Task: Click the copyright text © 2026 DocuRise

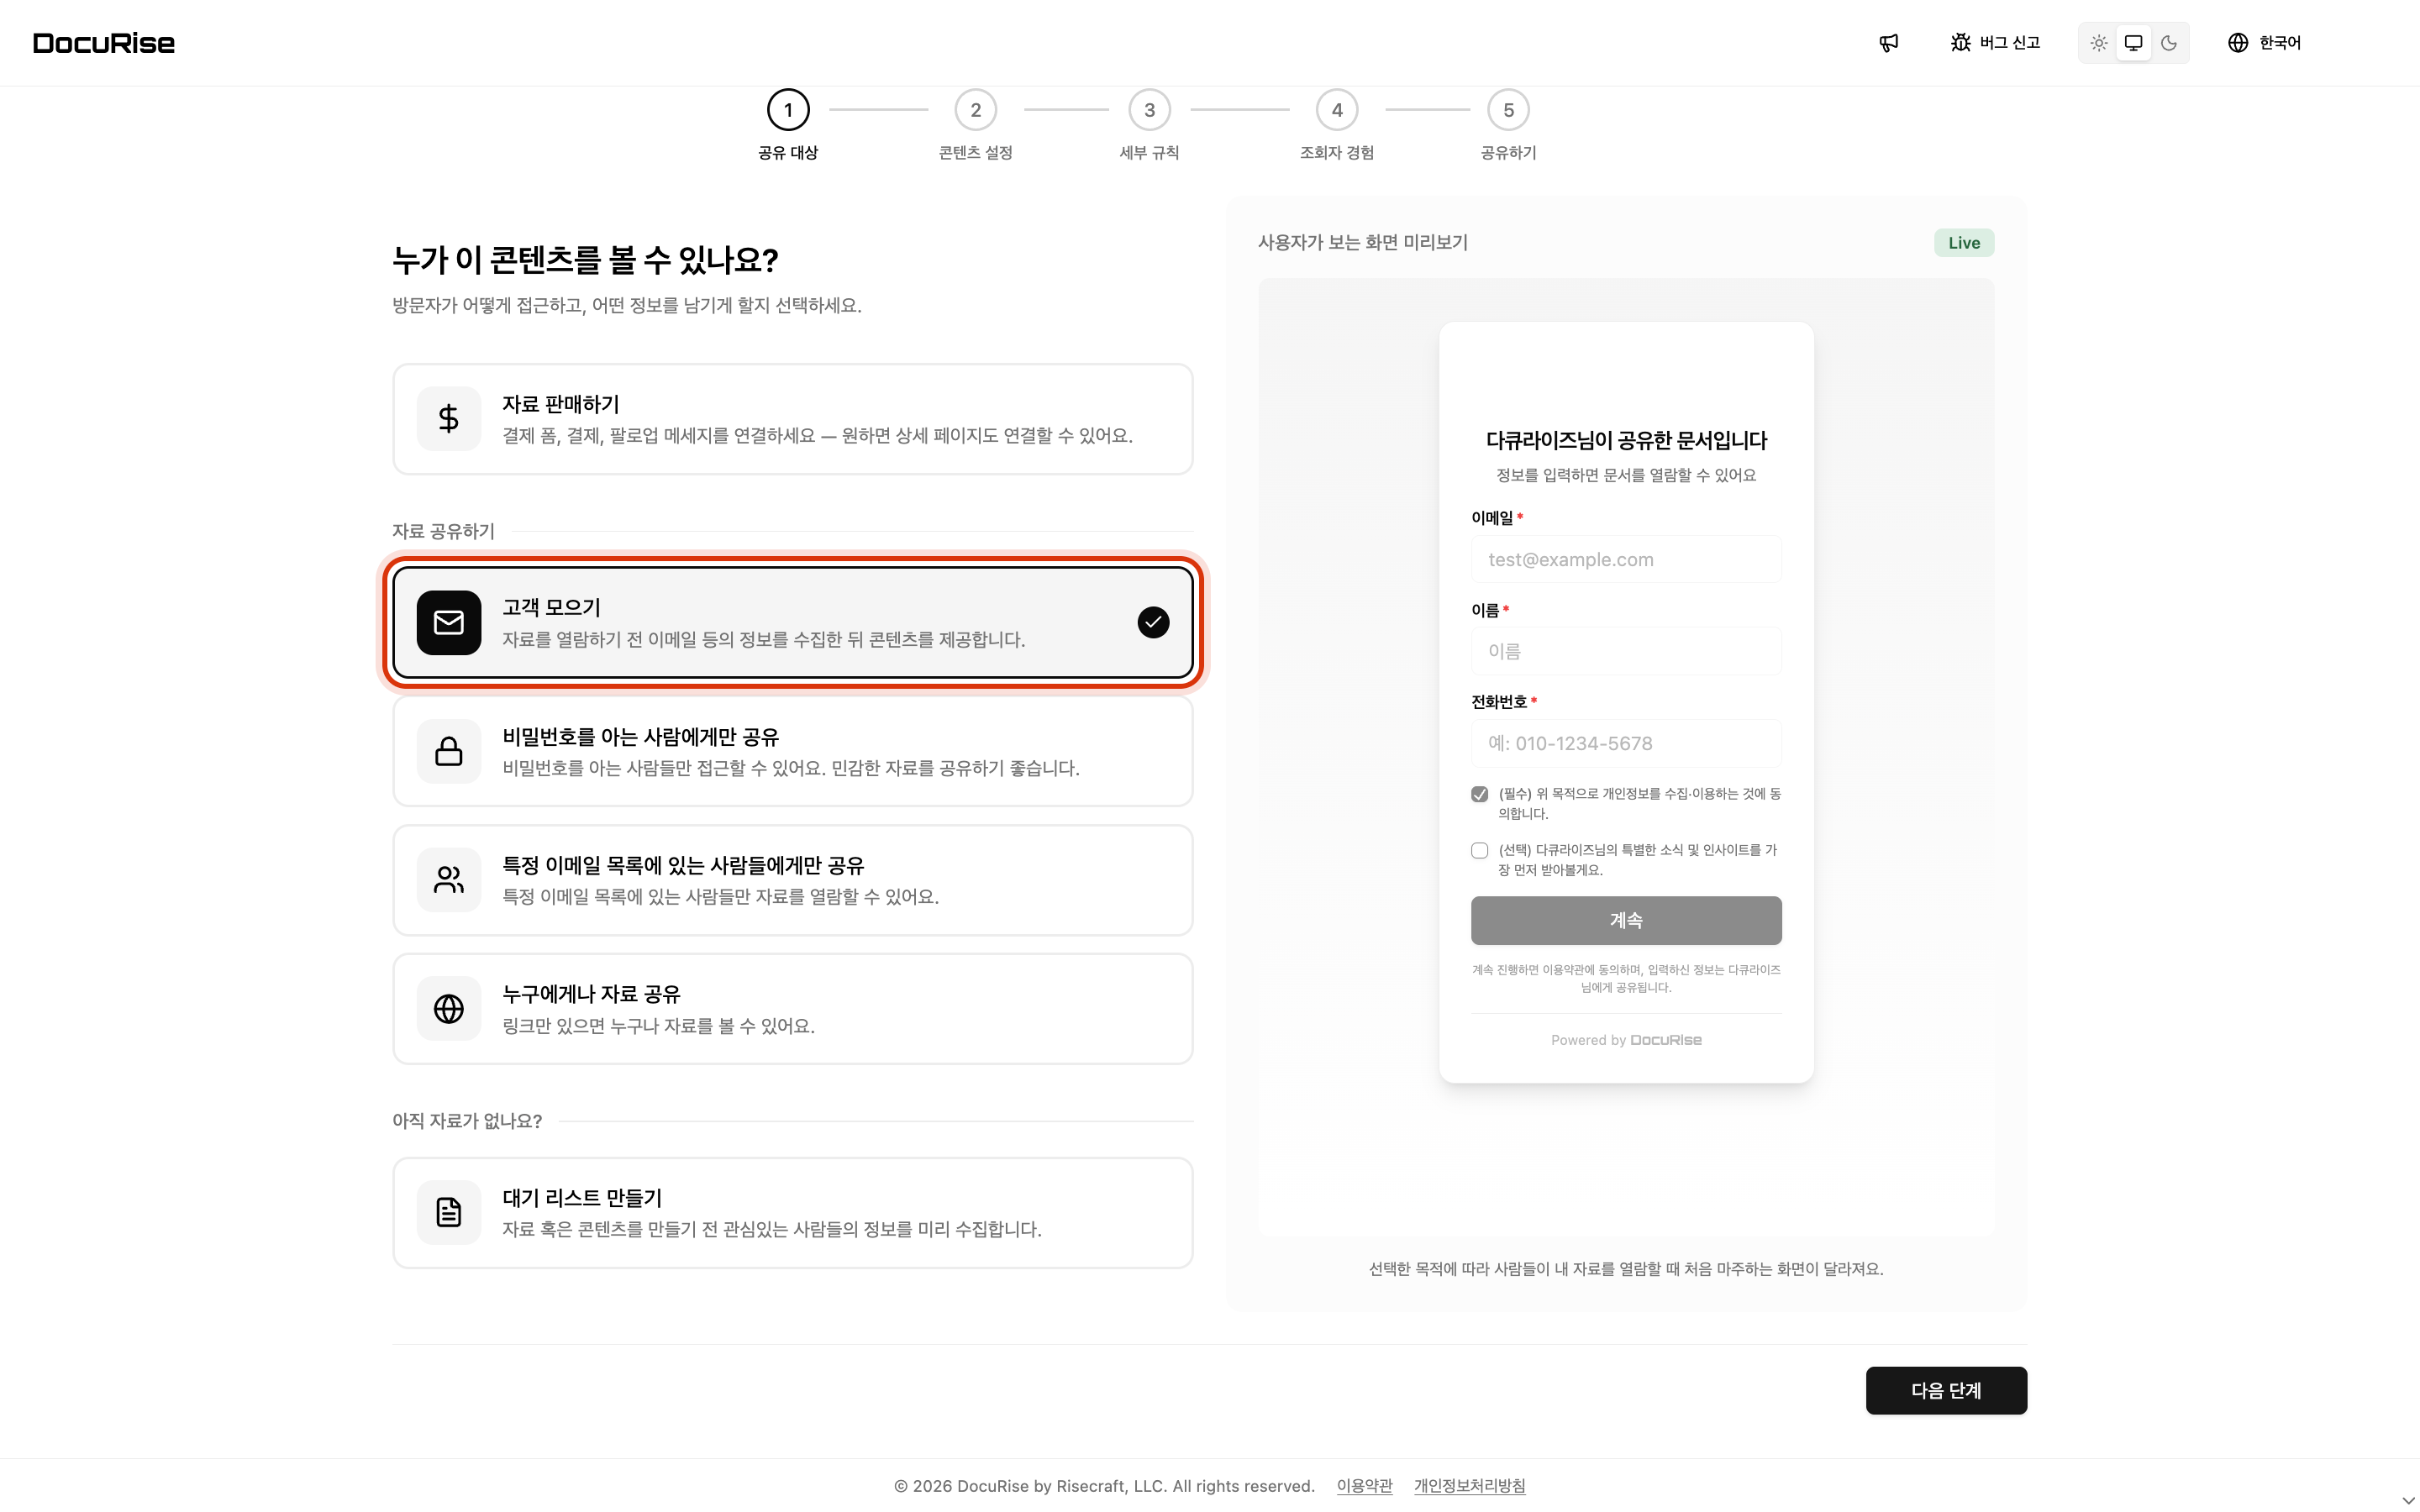Action: click(x=1104, y=1486)
